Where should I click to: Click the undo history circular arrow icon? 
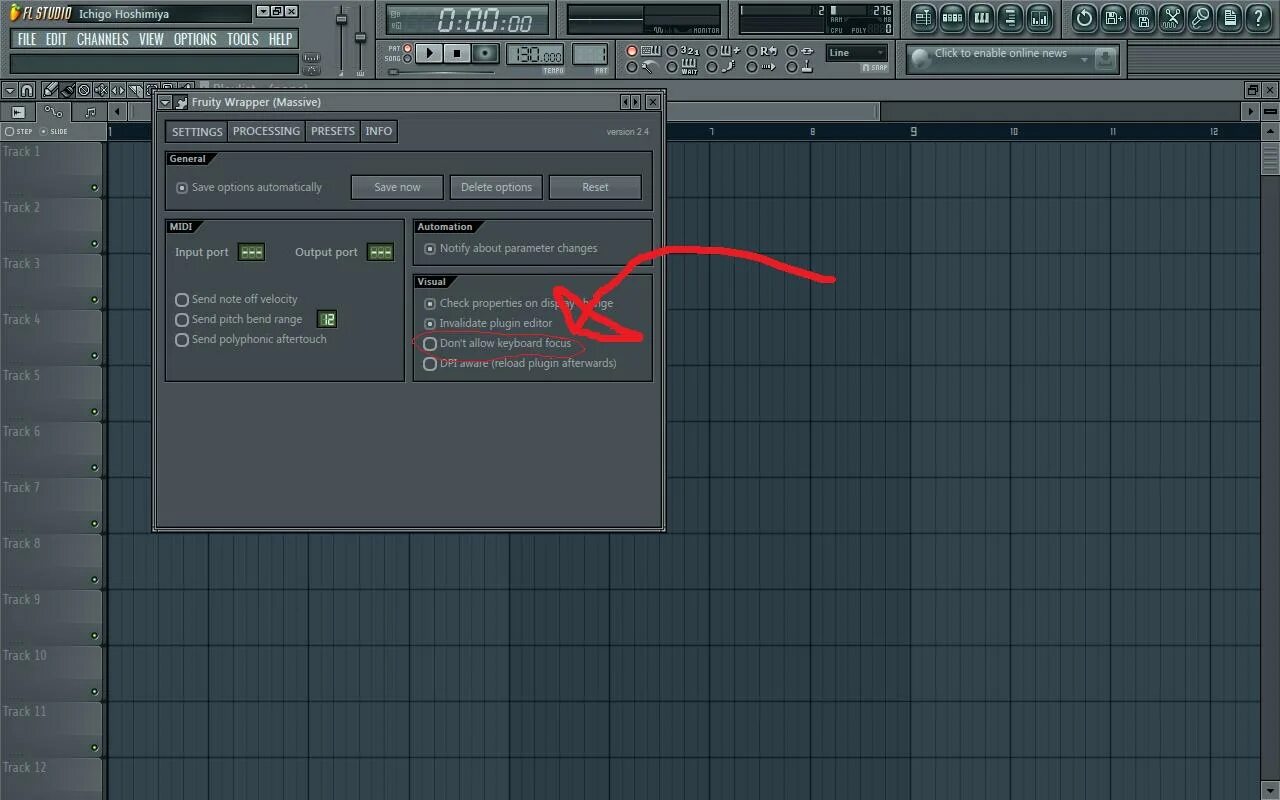[1084, 18]
